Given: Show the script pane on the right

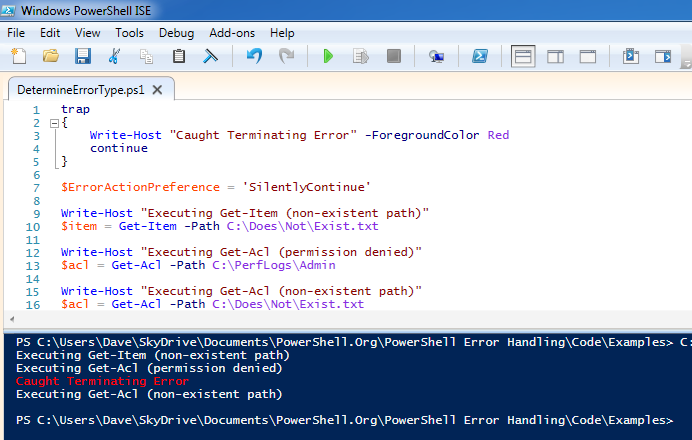Looking at the screenshot, I should [556, 57].
